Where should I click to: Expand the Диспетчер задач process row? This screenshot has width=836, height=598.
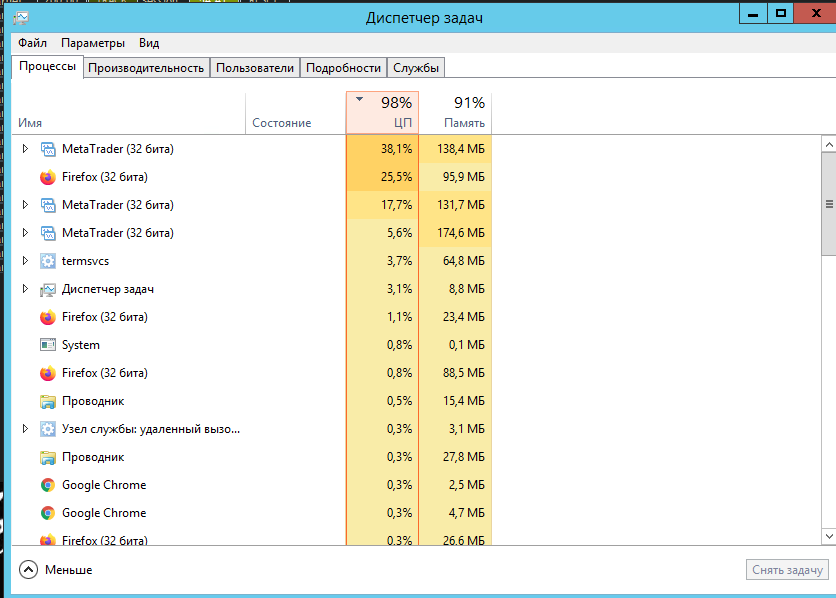click(x=25, y=289)
